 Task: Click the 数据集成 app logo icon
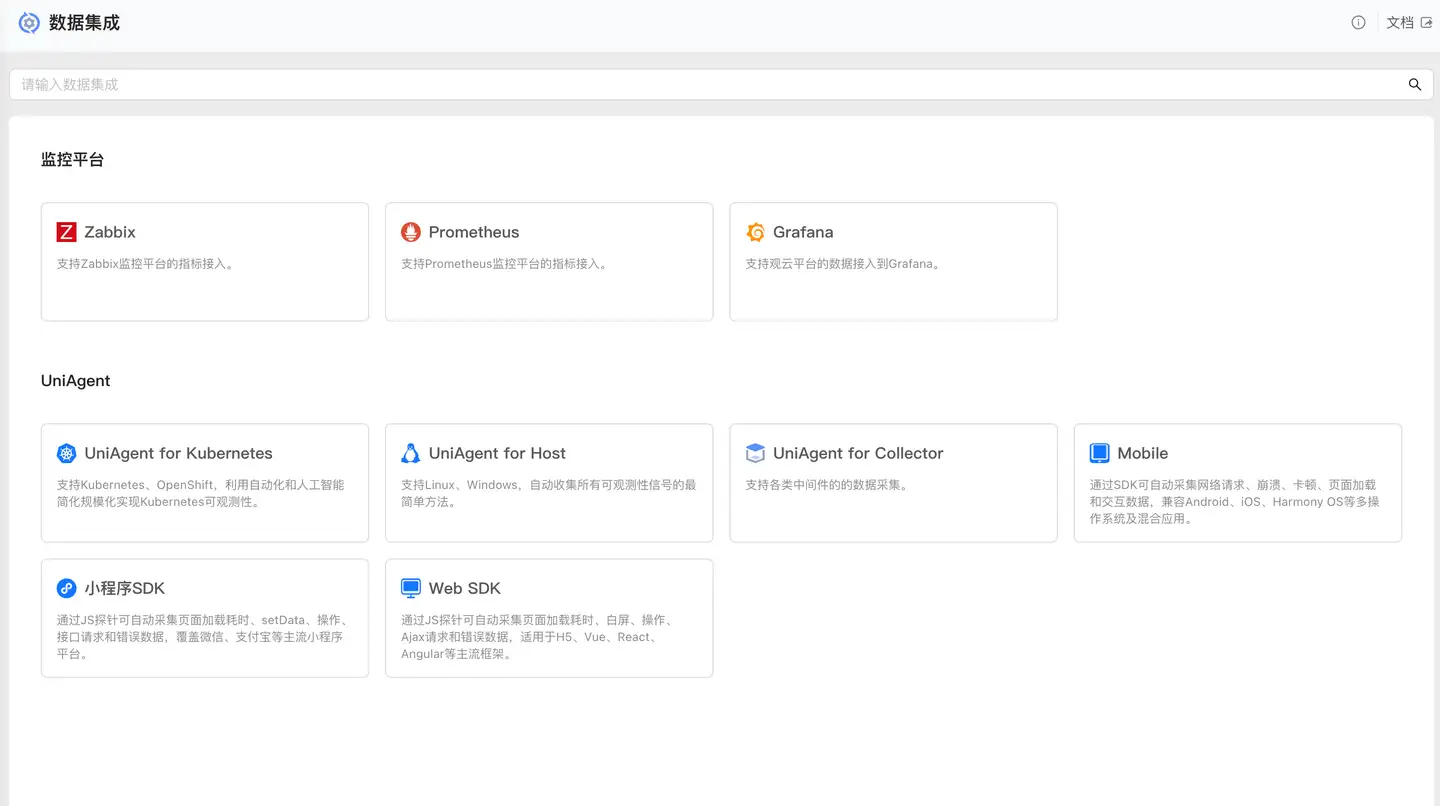click(29, 23)
